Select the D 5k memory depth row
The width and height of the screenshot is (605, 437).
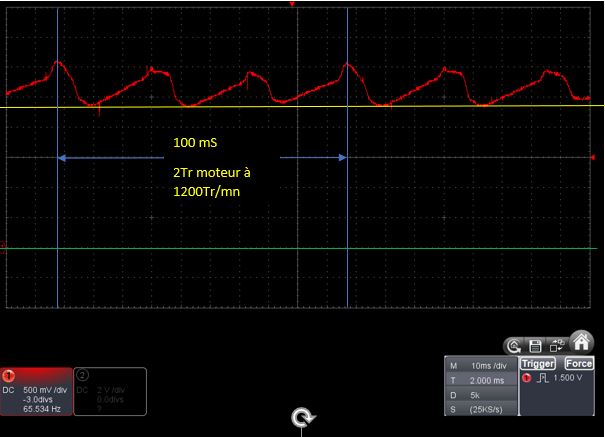481,395
